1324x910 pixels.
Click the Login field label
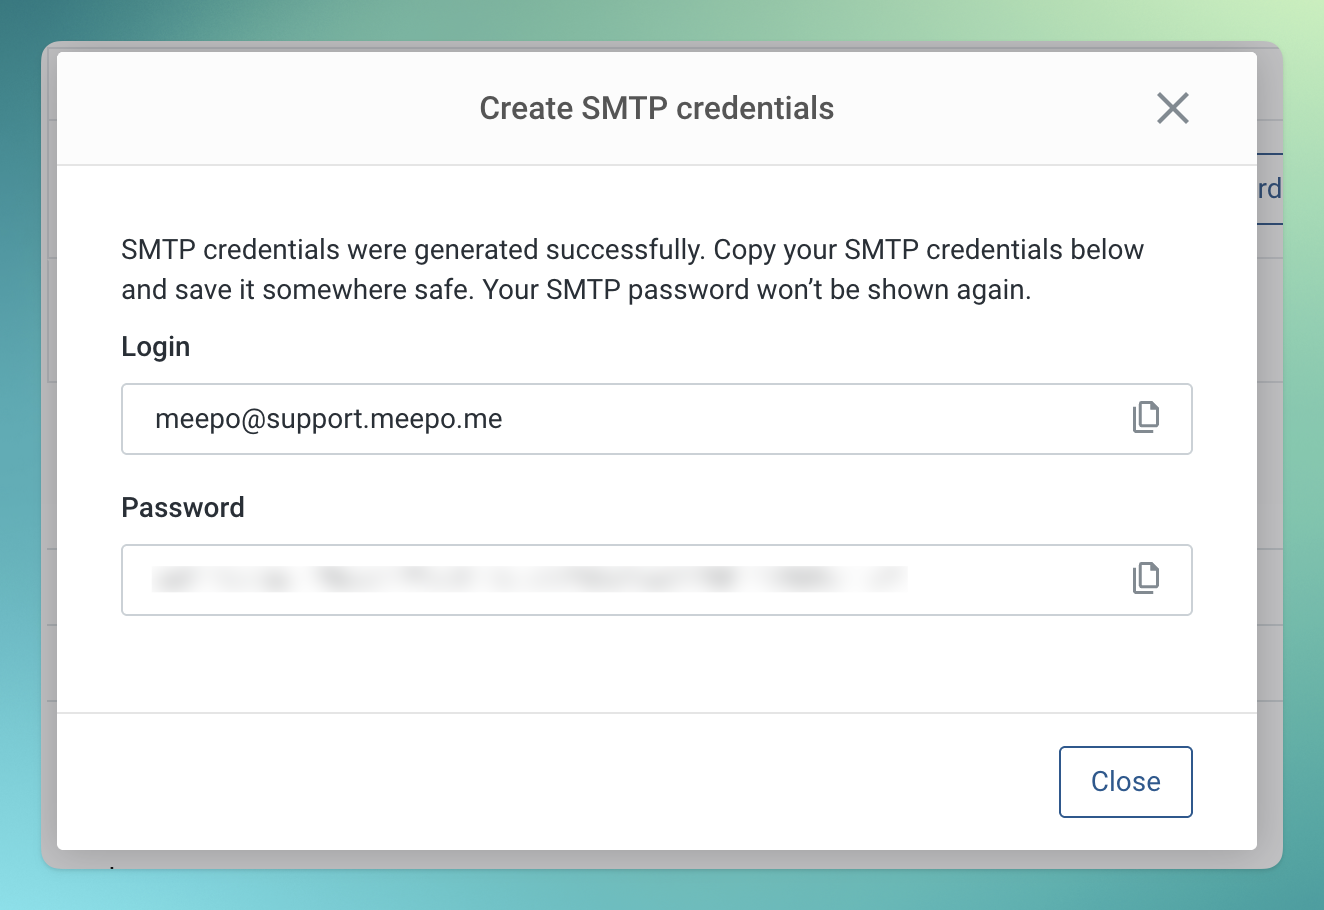pos(156,347)
